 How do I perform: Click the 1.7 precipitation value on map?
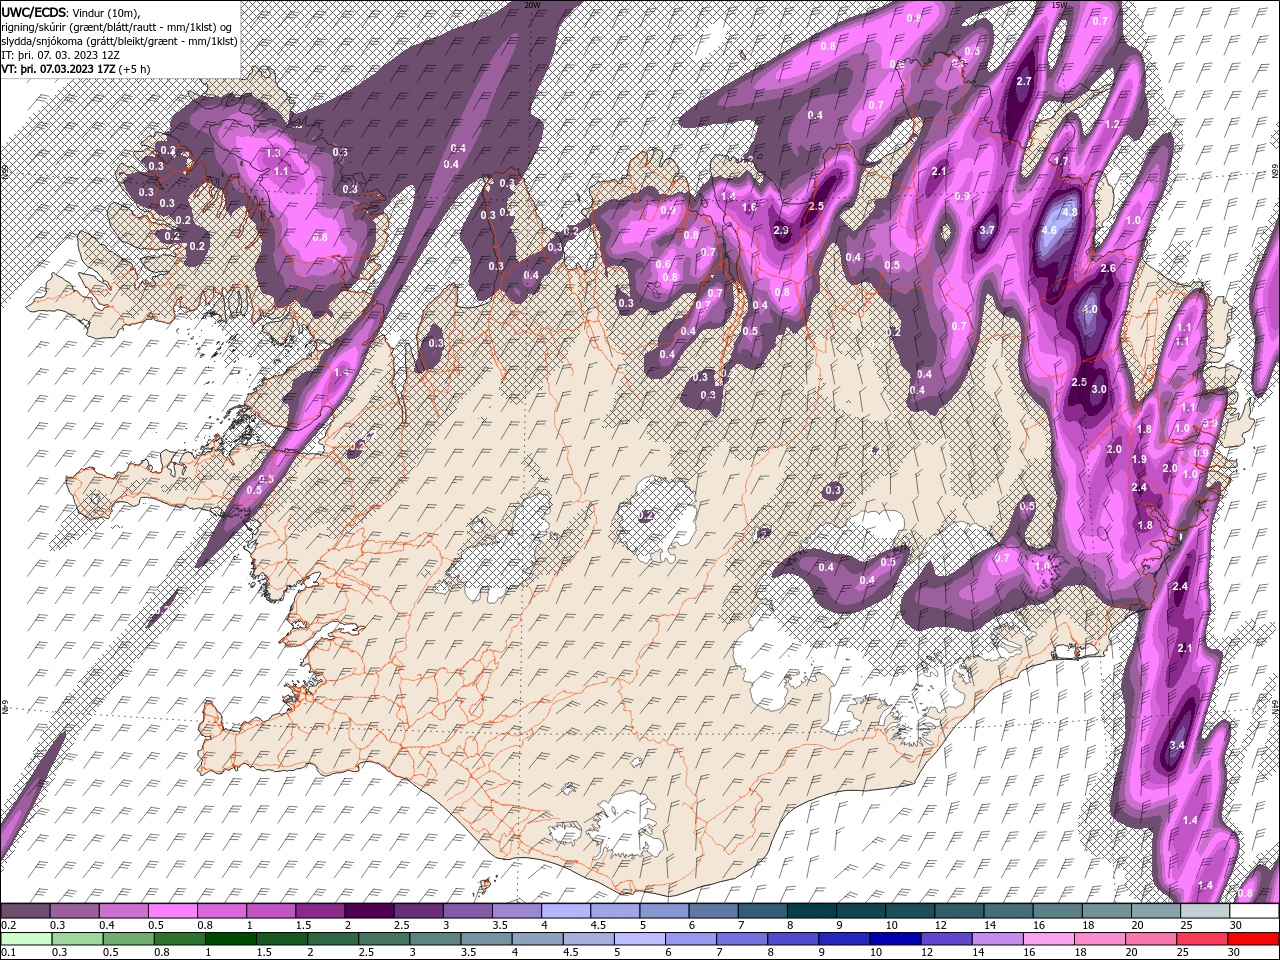1061,161
